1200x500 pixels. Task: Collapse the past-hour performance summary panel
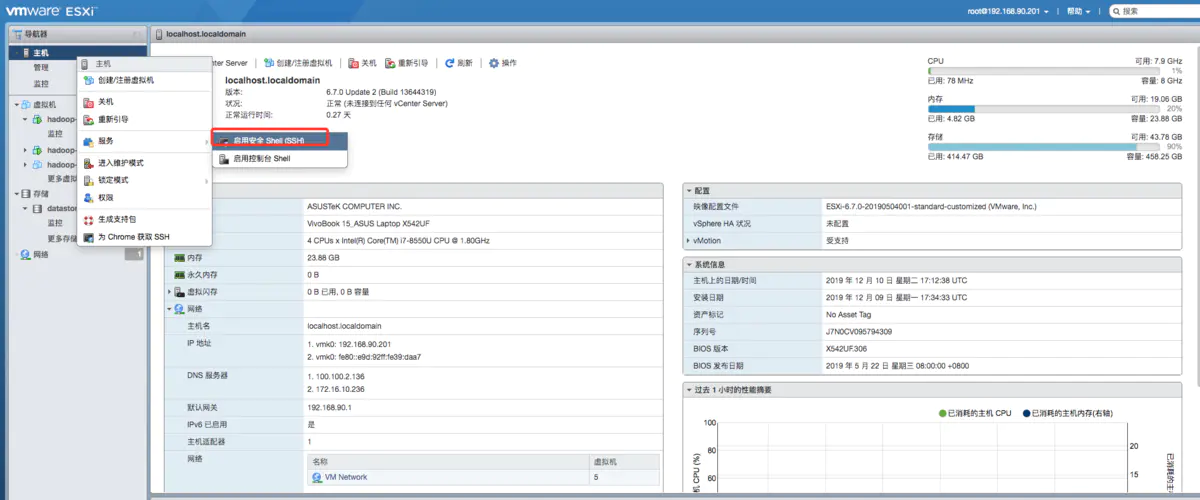[688, 389]
